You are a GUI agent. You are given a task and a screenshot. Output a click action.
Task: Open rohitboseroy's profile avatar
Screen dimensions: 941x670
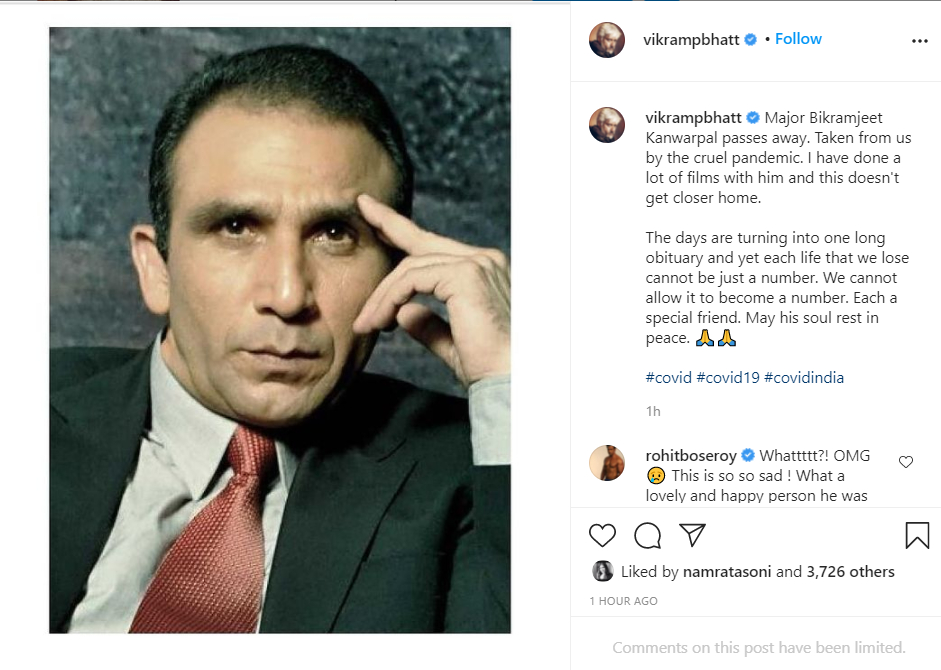[x=607, y=463]
